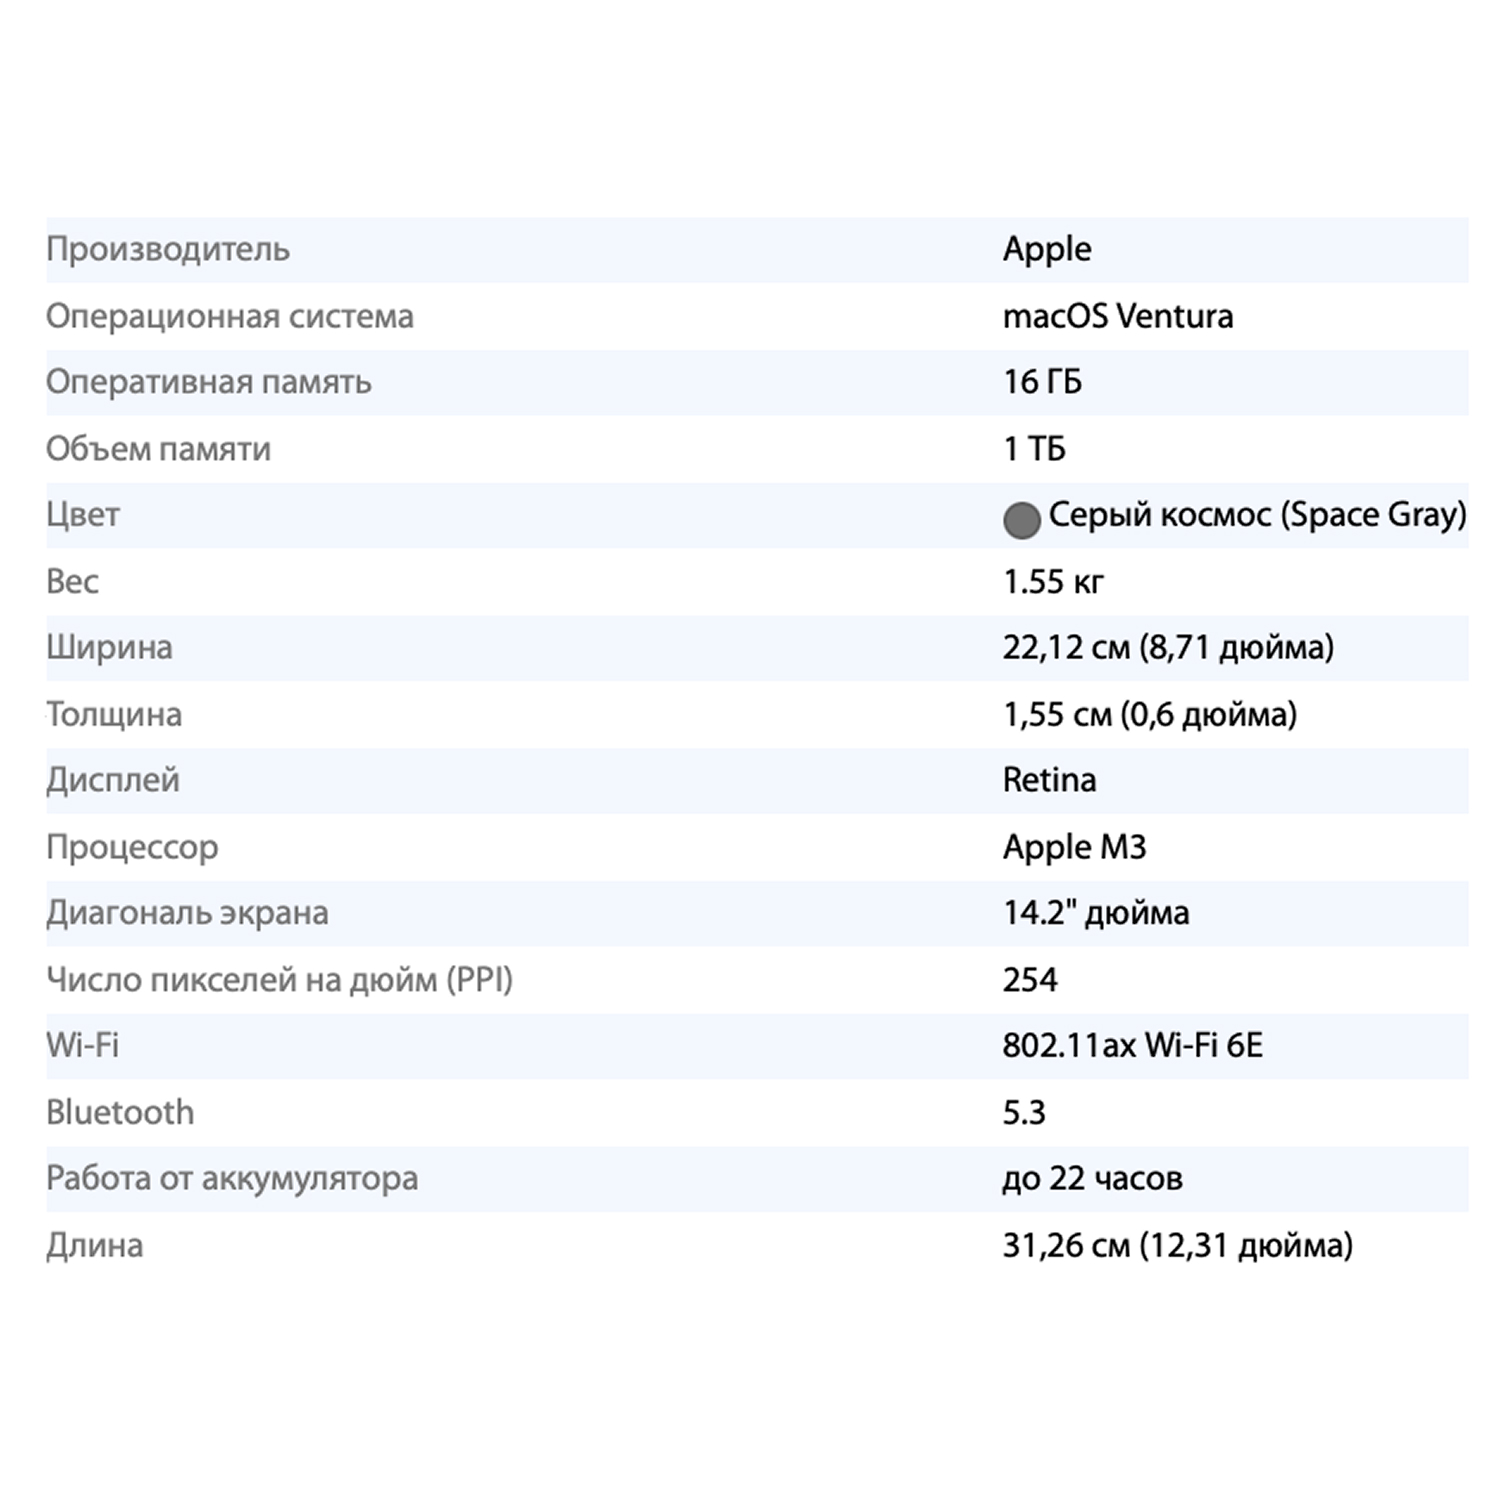Click the "802.11ax Wi-Fi 6E" value
The height and width of the screenshot is (1500, 1500).
coord(1132,1046)
